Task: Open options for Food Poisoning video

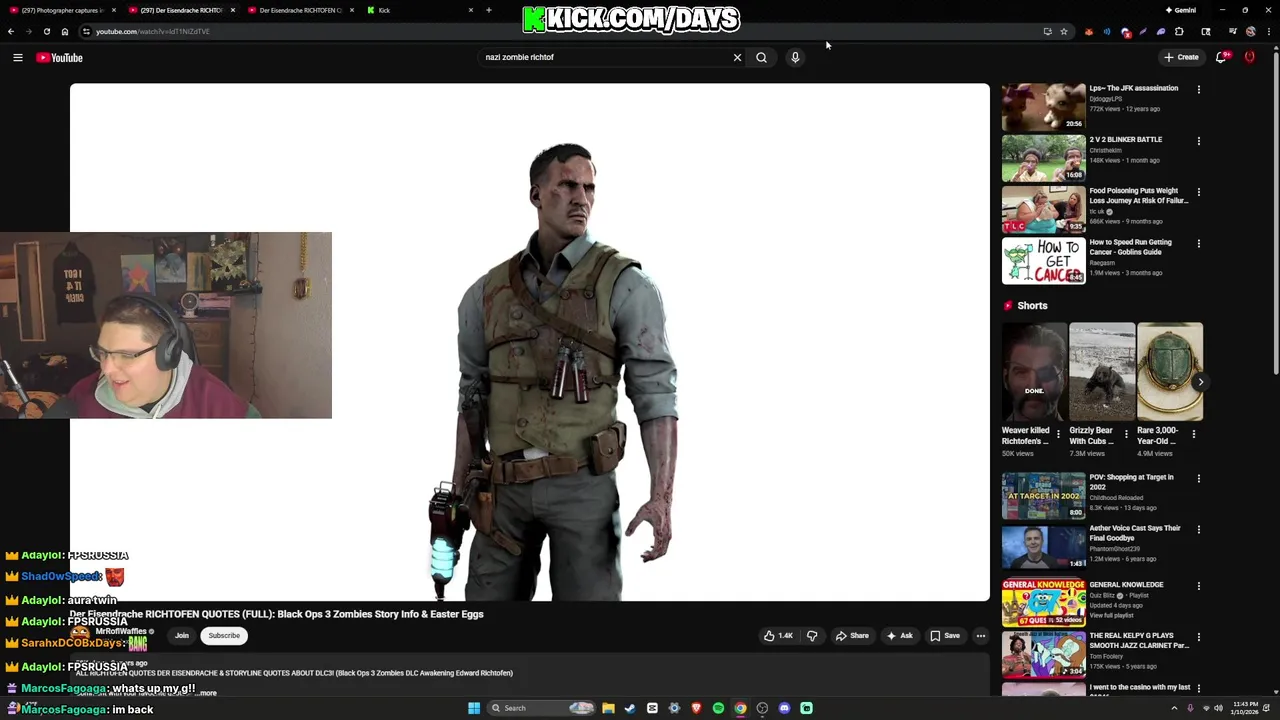Action: coord(1199,192)
